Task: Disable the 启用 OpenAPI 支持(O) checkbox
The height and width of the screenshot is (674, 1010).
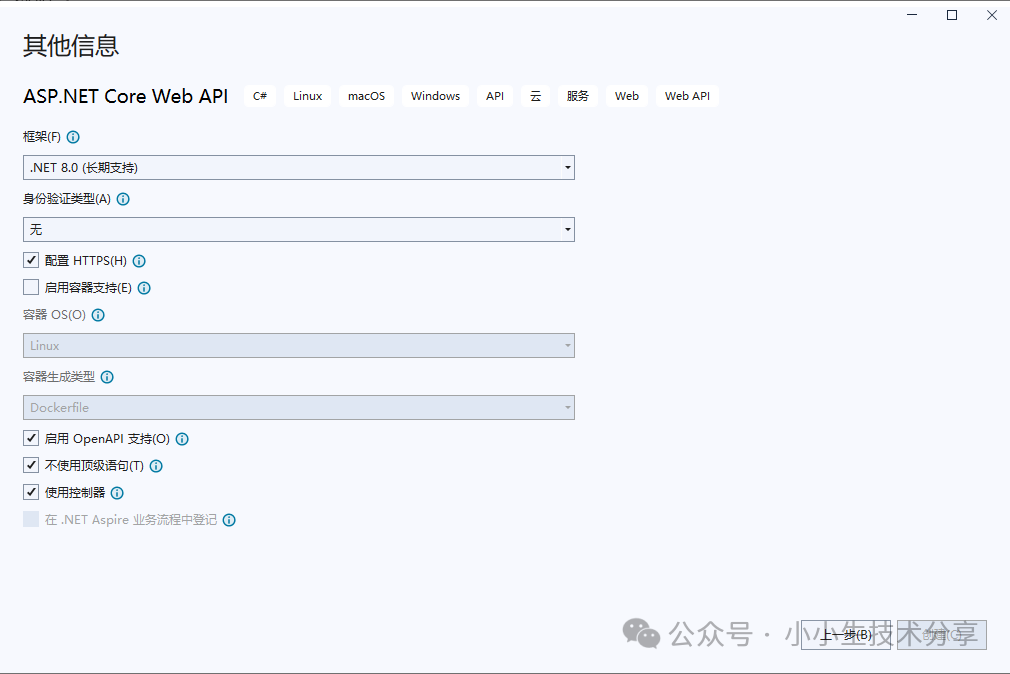Action: [x=31, y=438]
